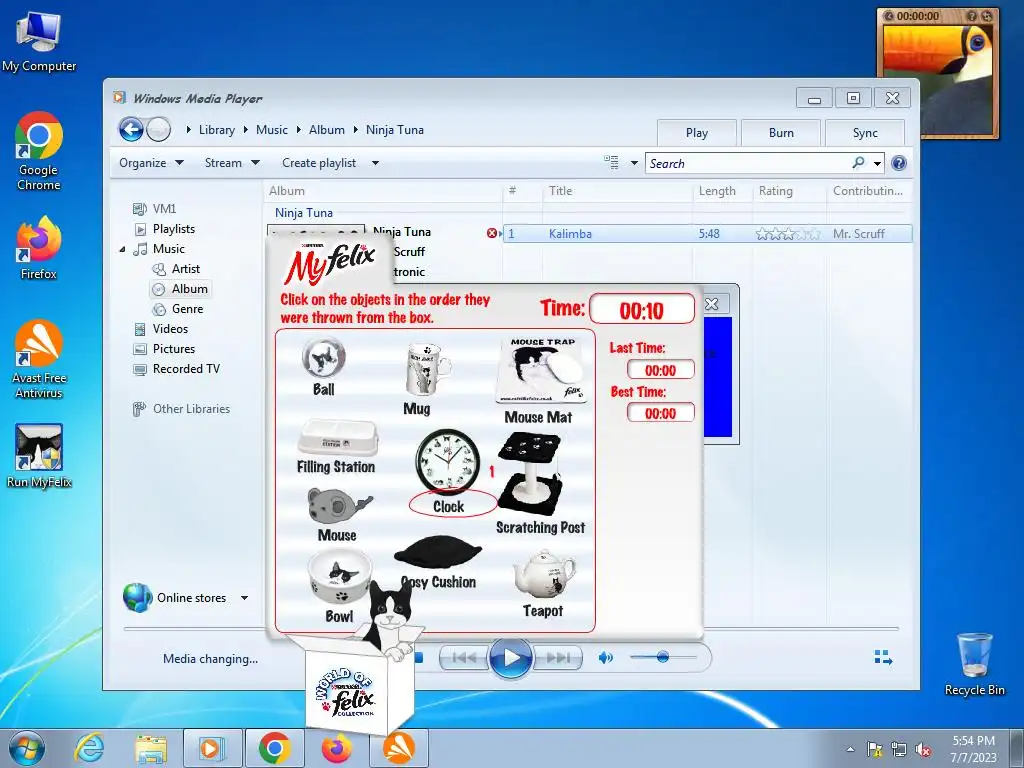Adjust the volume slider
The width and height of the screenshot is (1024, 768).
[663, 657]
